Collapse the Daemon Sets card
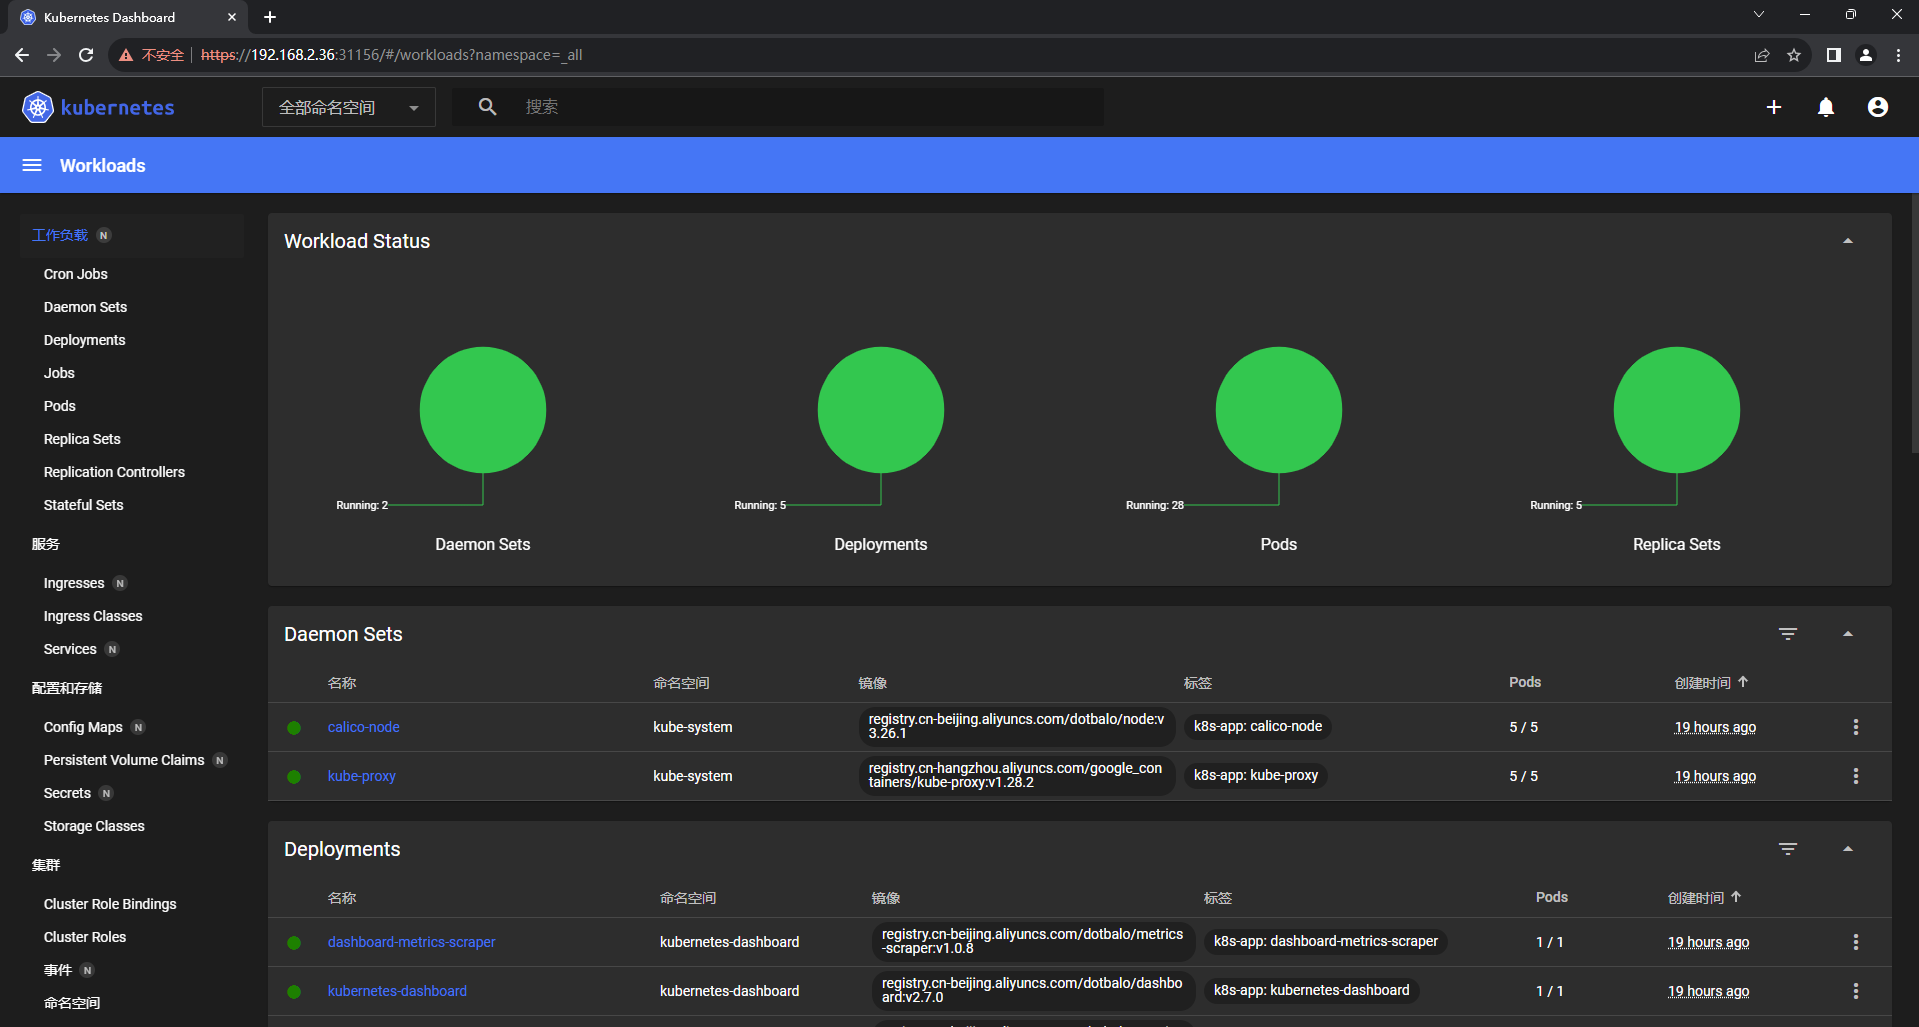1919x1027 pixels. pyautogui.click(x=1848, y=634)
